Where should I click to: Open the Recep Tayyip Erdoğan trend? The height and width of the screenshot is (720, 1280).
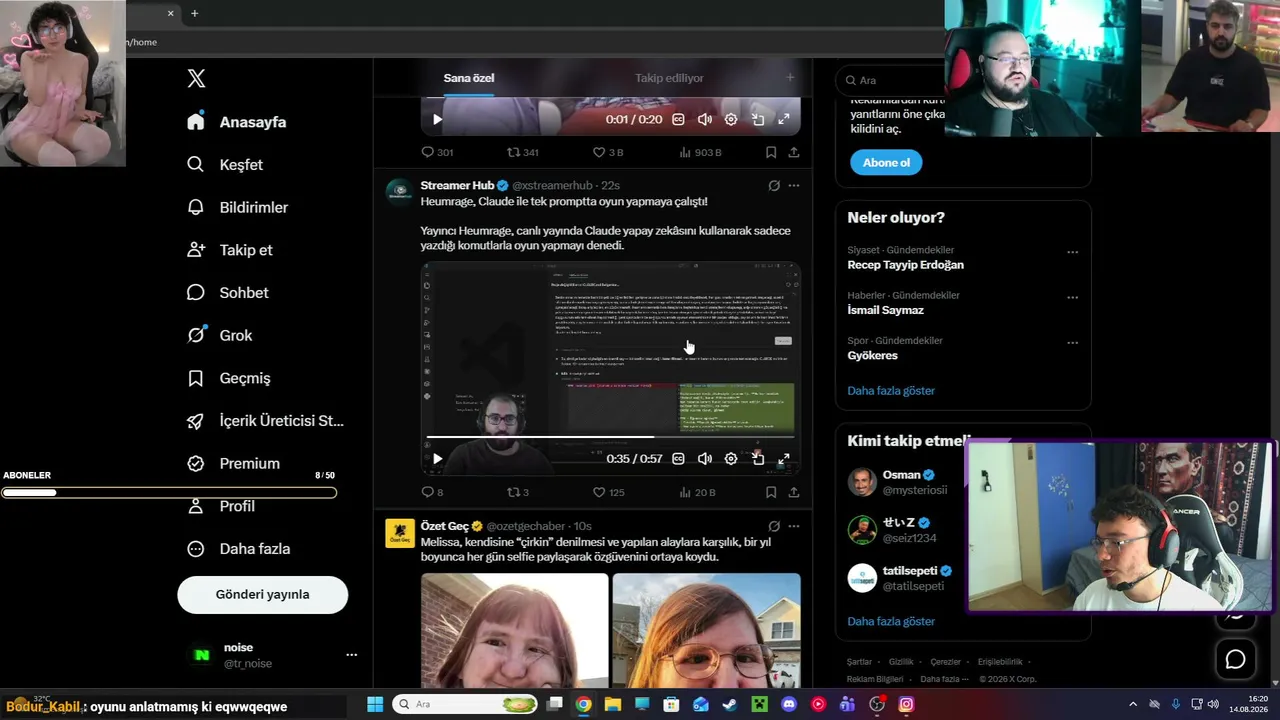[906, 265]
